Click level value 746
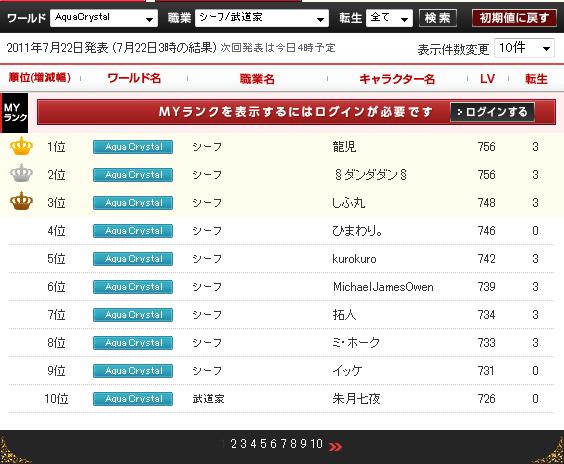Viewport: 564px width, 464px height. [487, 231]
